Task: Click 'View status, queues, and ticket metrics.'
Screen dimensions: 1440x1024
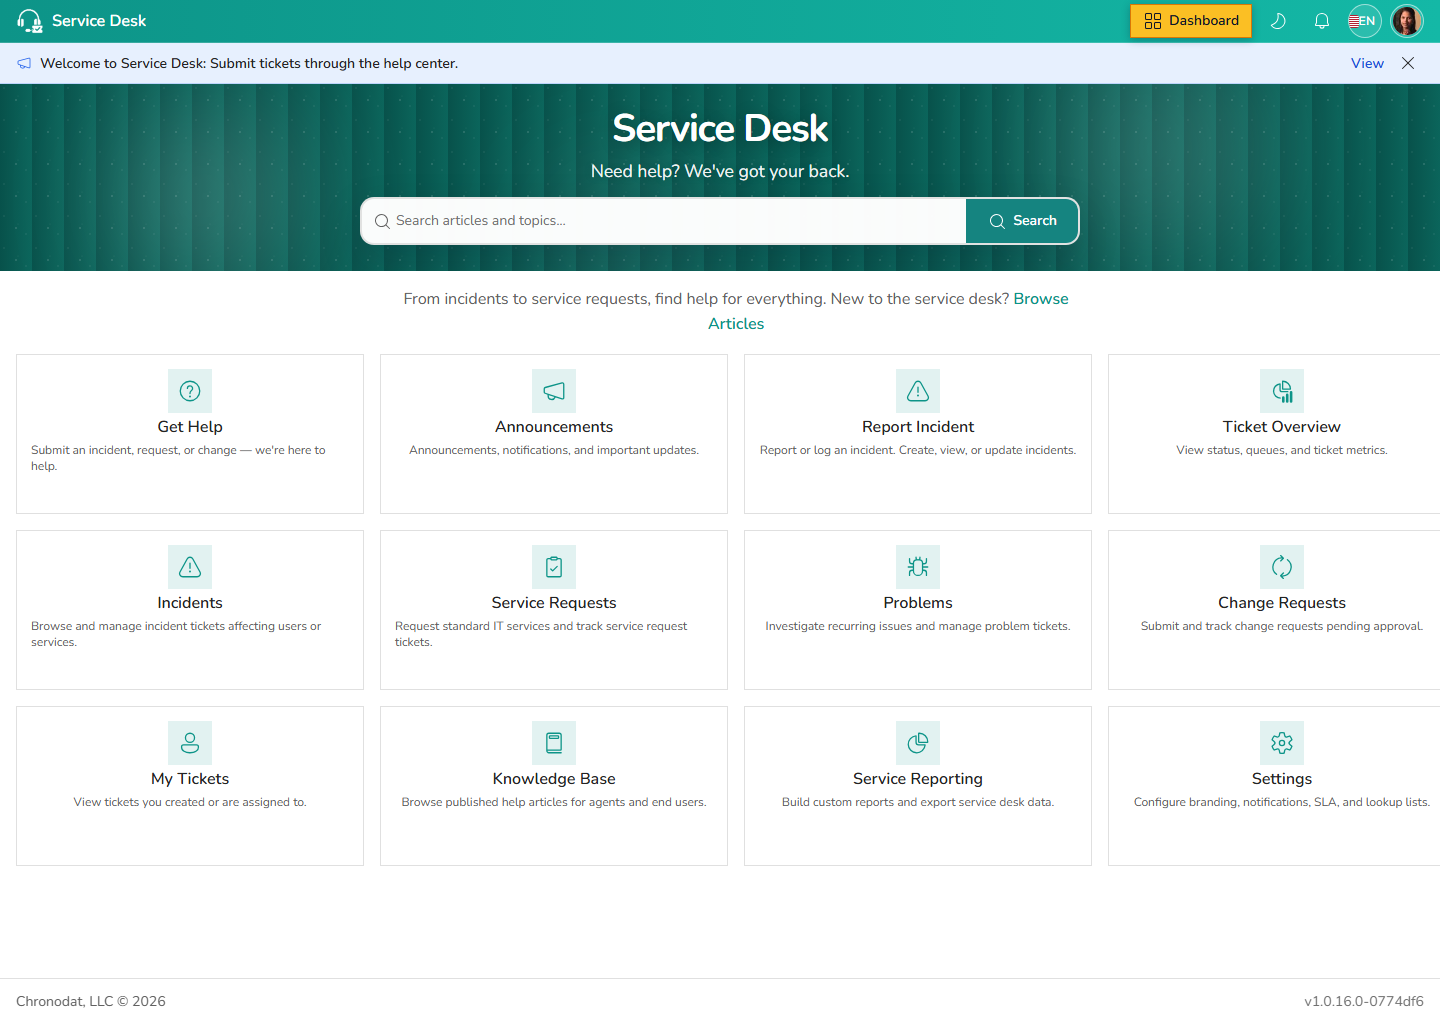Action: [1282, 450]
